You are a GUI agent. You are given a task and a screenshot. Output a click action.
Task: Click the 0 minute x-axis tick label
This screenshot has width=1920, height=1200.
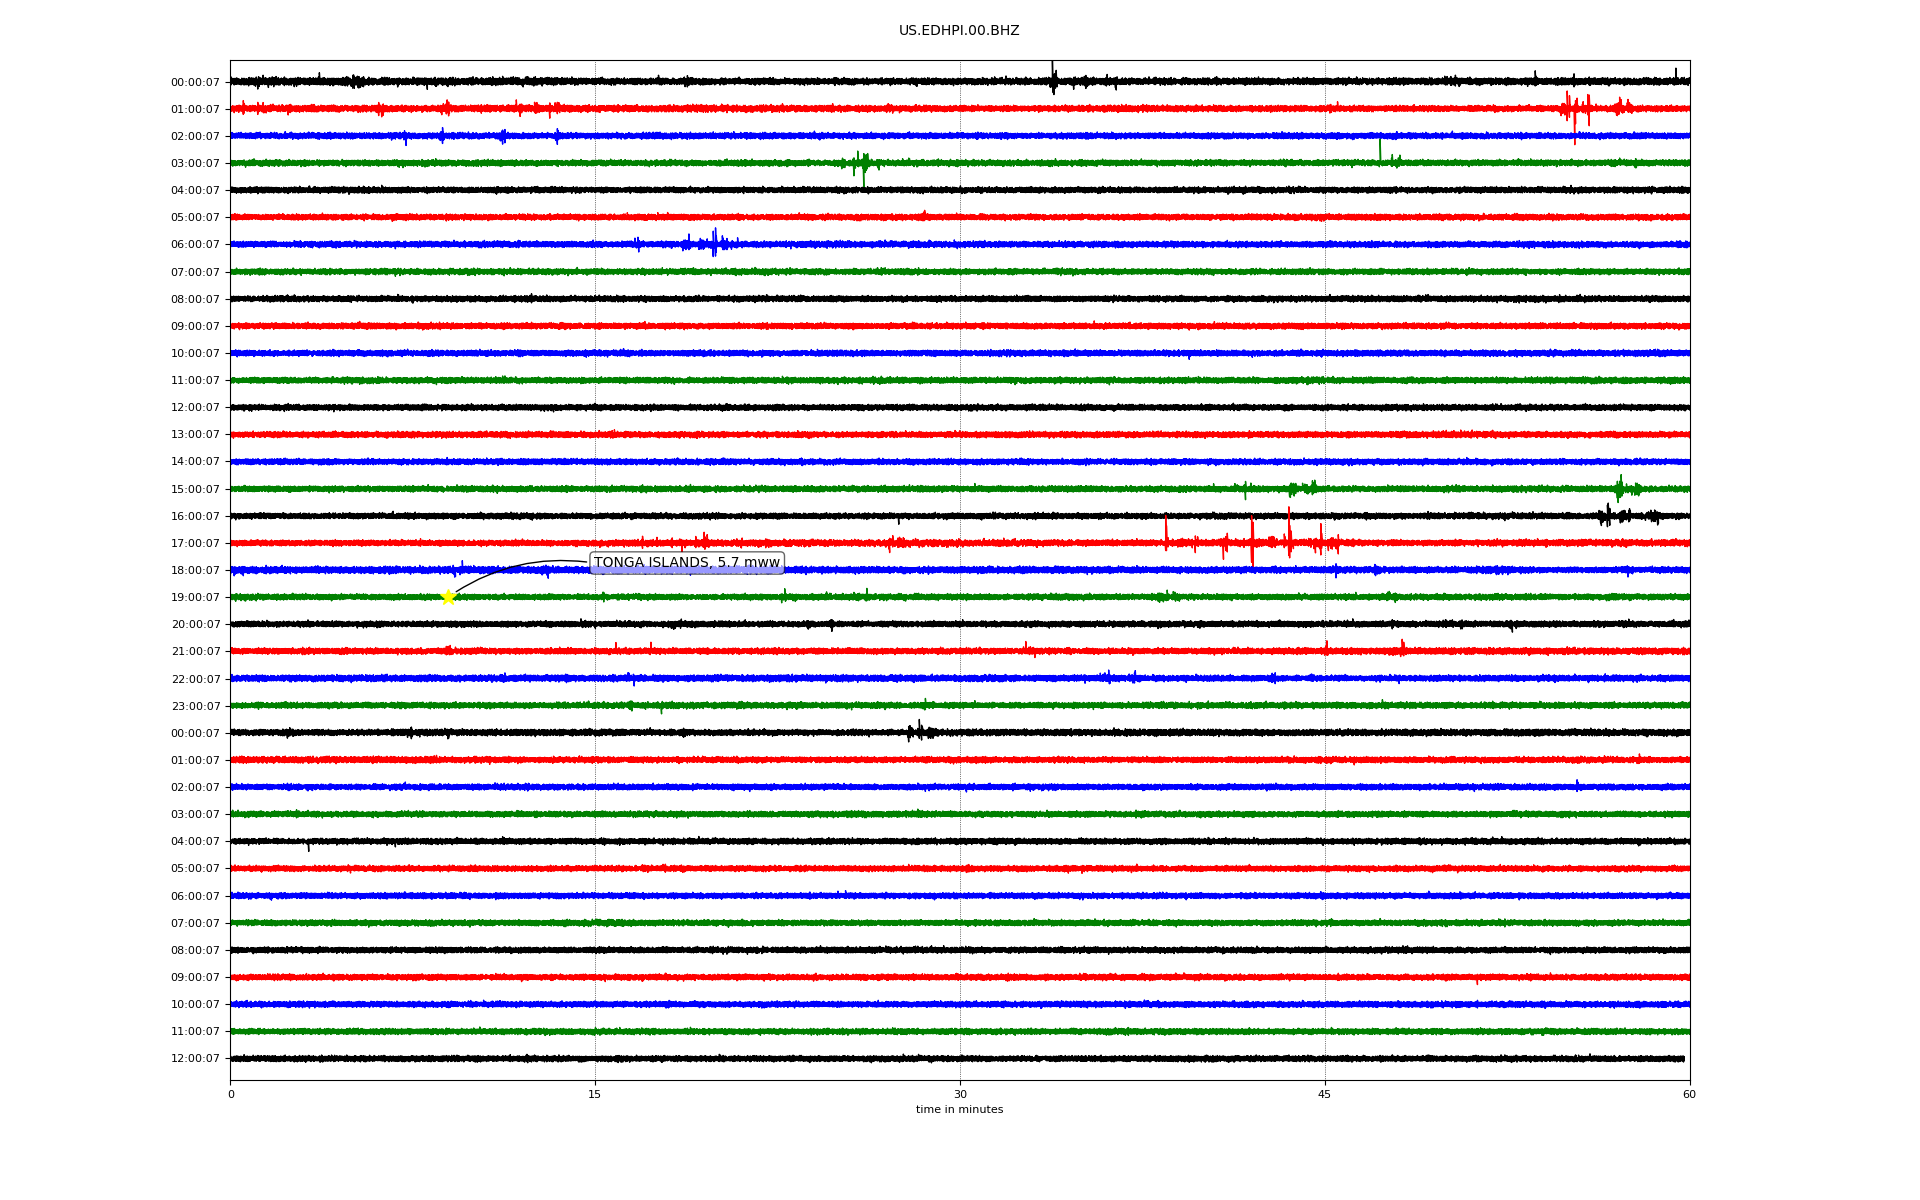tap(231, 1094)
